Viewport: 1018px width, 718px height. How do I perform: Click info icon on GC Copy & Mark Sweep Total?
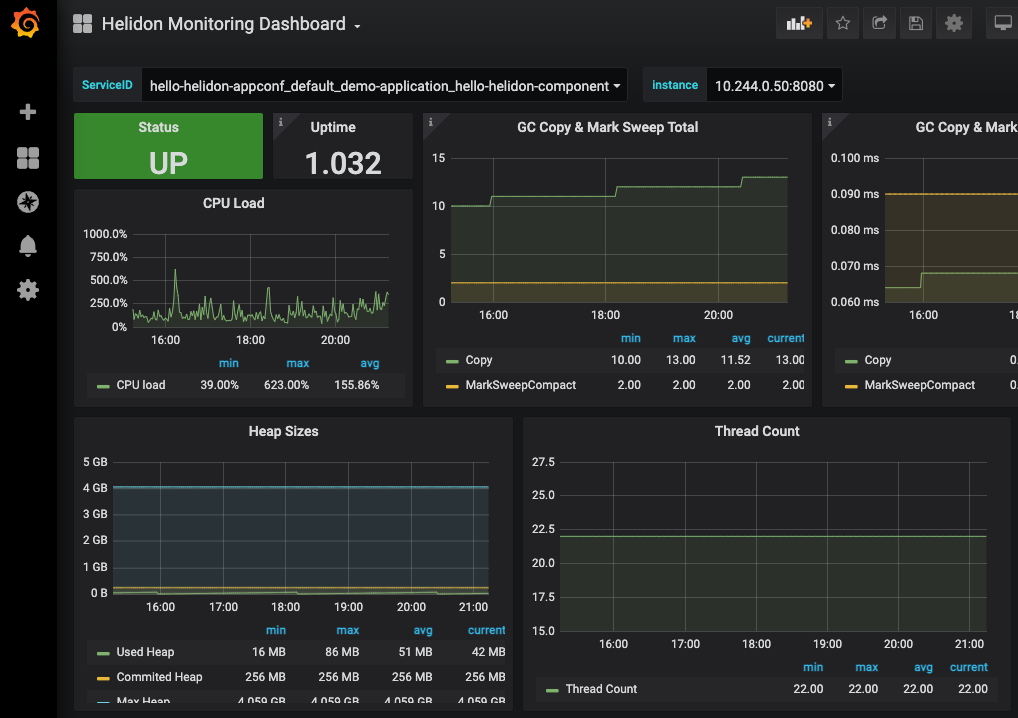[430, 121]
